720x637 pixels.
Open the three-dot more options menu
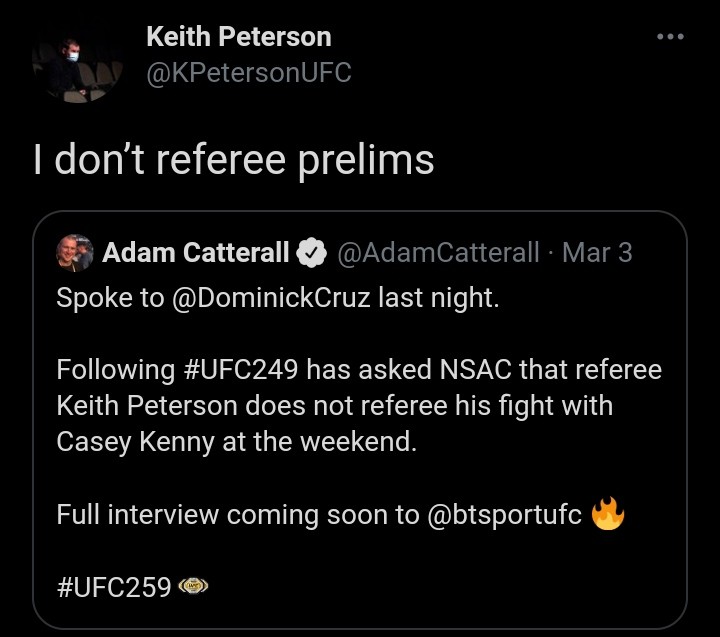(670, 37)
